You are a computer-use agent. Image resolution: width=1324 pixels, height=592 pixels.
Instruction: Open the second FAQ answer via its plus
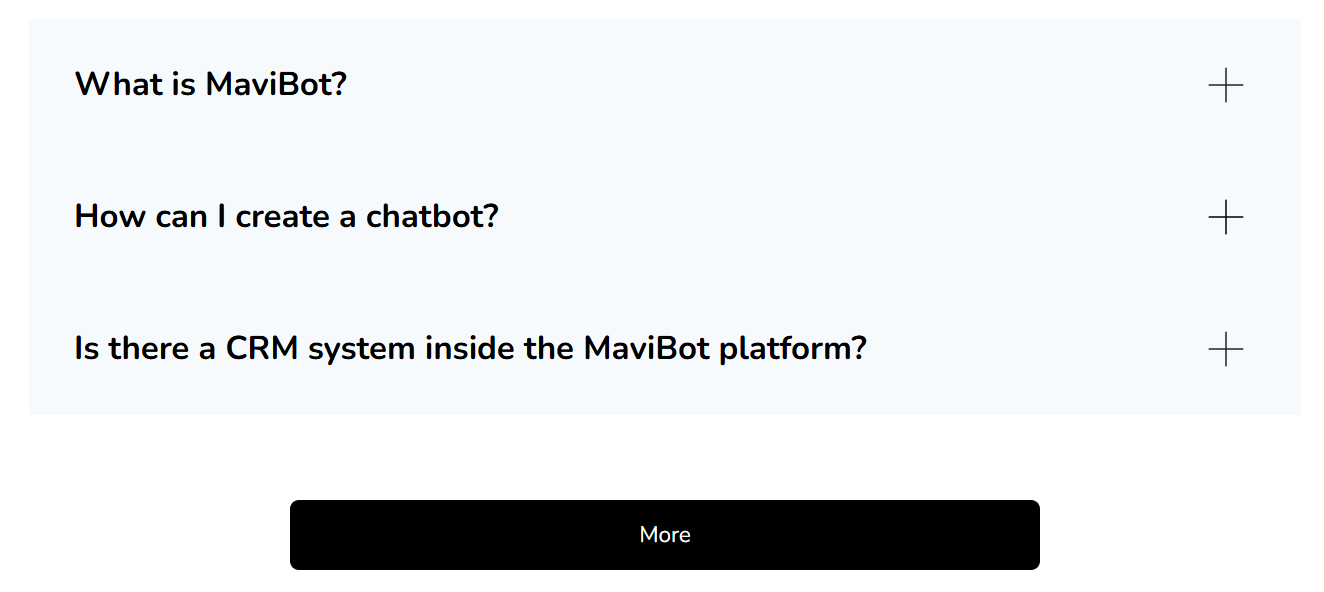coord(1225,217)
